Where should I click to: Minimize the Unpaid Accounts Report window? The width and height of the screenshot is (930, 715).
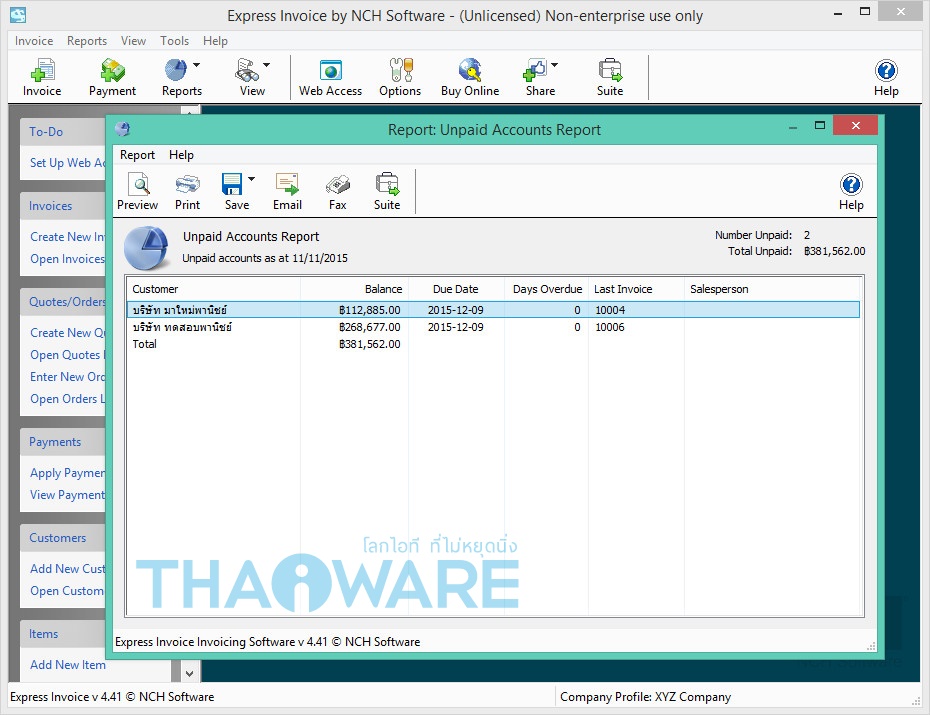click(x=793, y=127)
